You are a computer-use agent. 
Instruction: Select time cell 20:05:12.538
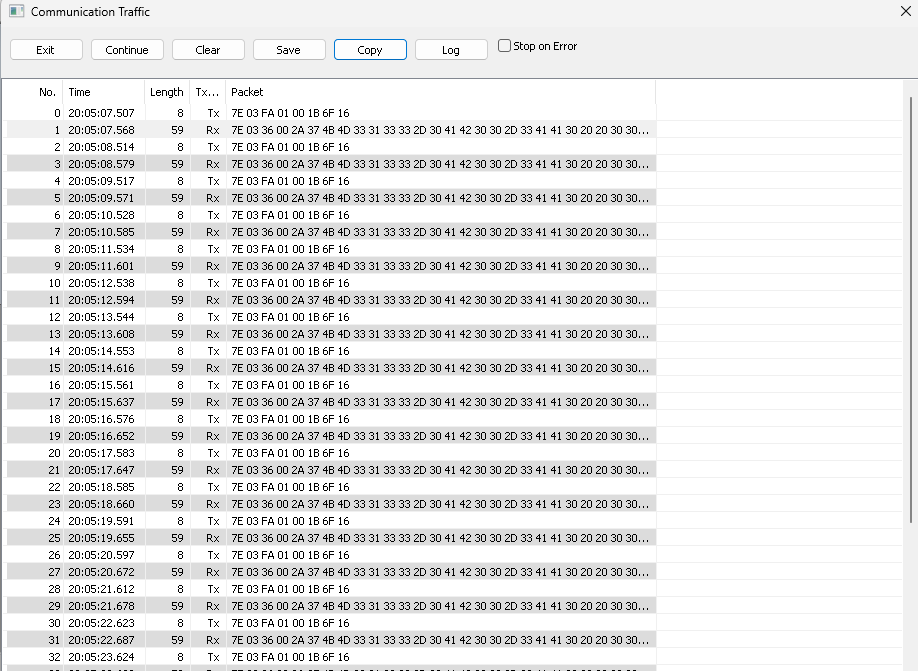(101, 283)
